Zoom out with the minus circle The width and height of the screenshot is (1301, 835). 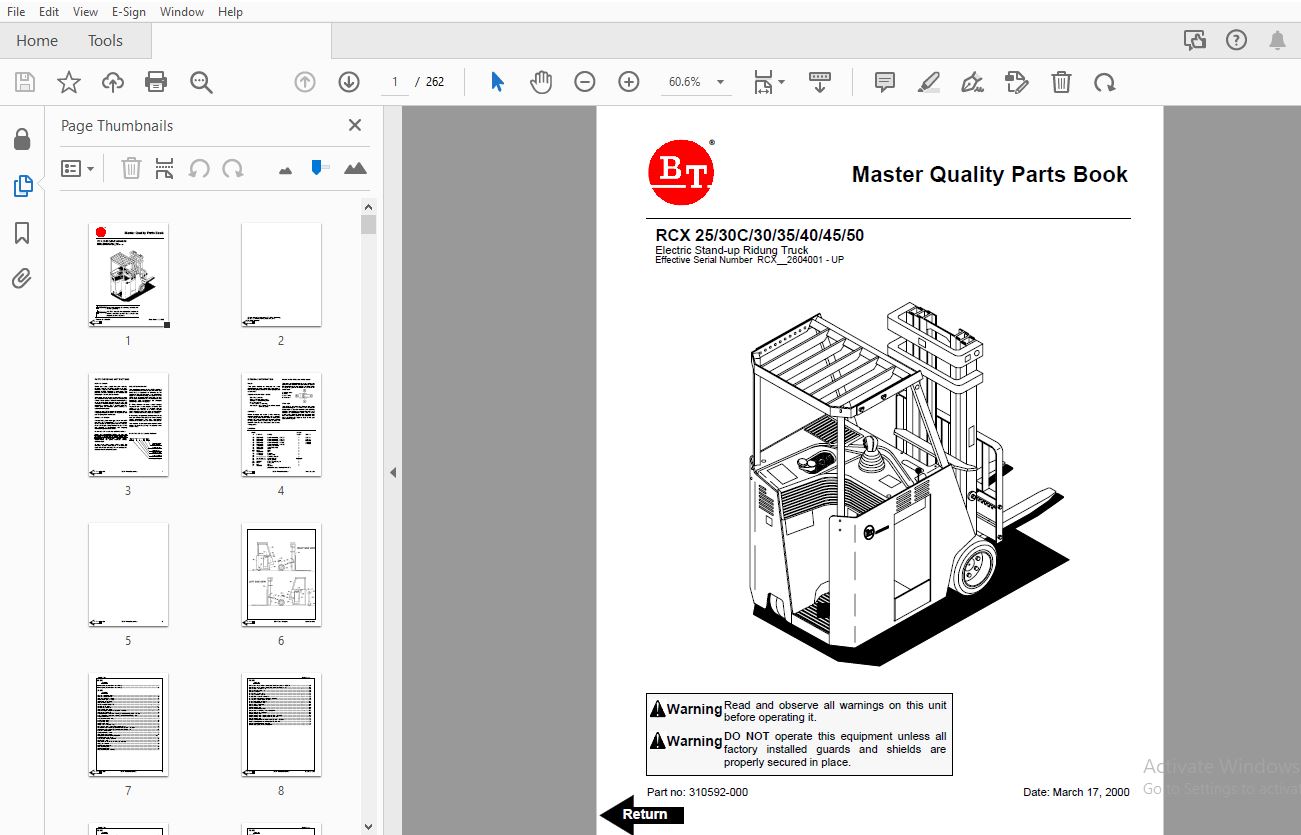point(585,82)
